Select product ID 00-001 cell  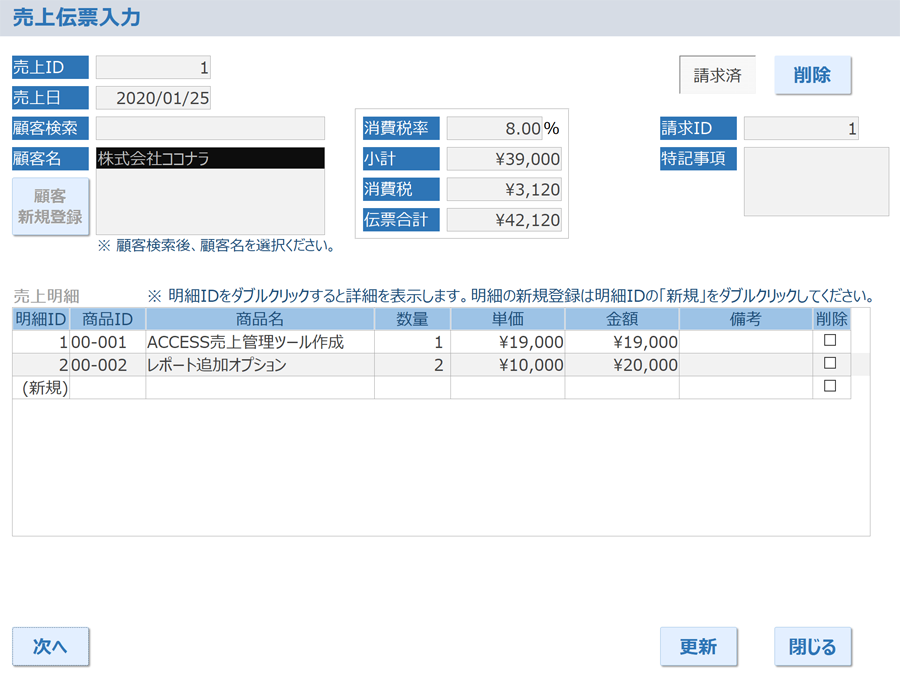107,342
